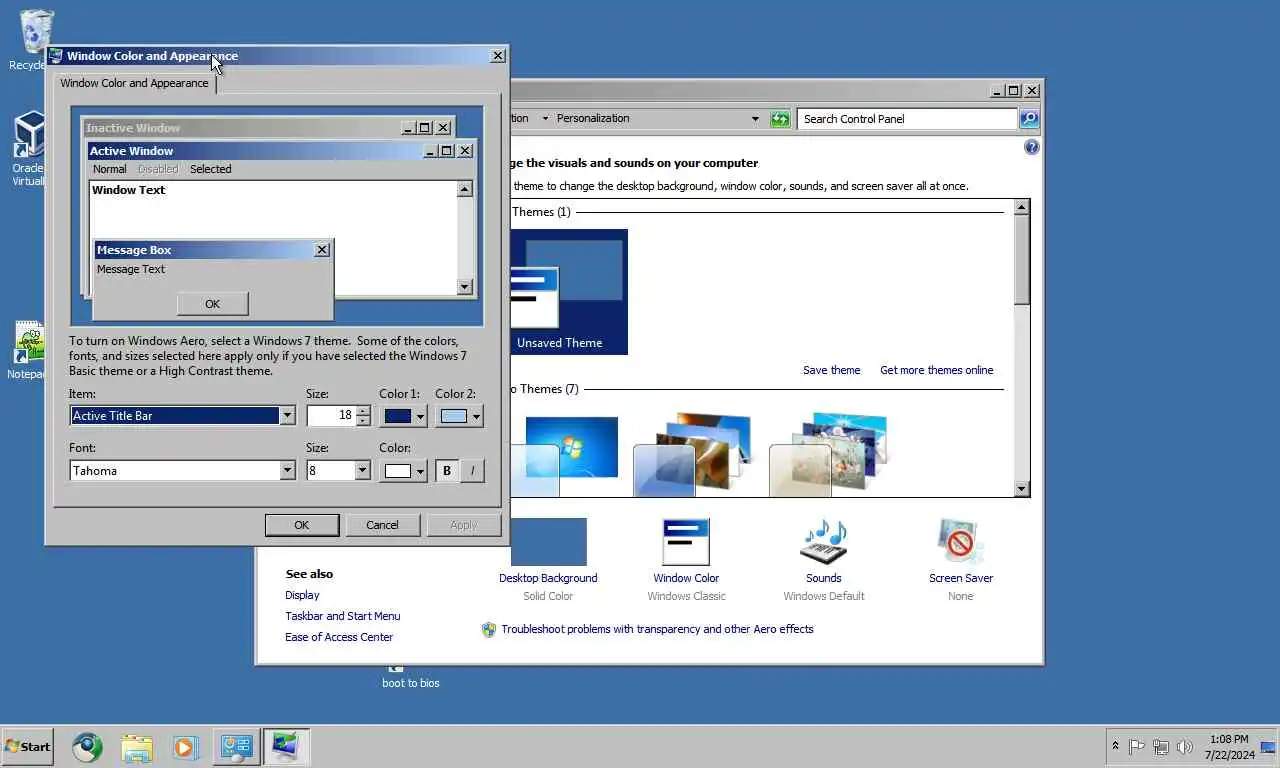The width and height of the screenshot is (1280, 768).
Task: Open the Sounds settings icon
Action: tap(824, 542)
